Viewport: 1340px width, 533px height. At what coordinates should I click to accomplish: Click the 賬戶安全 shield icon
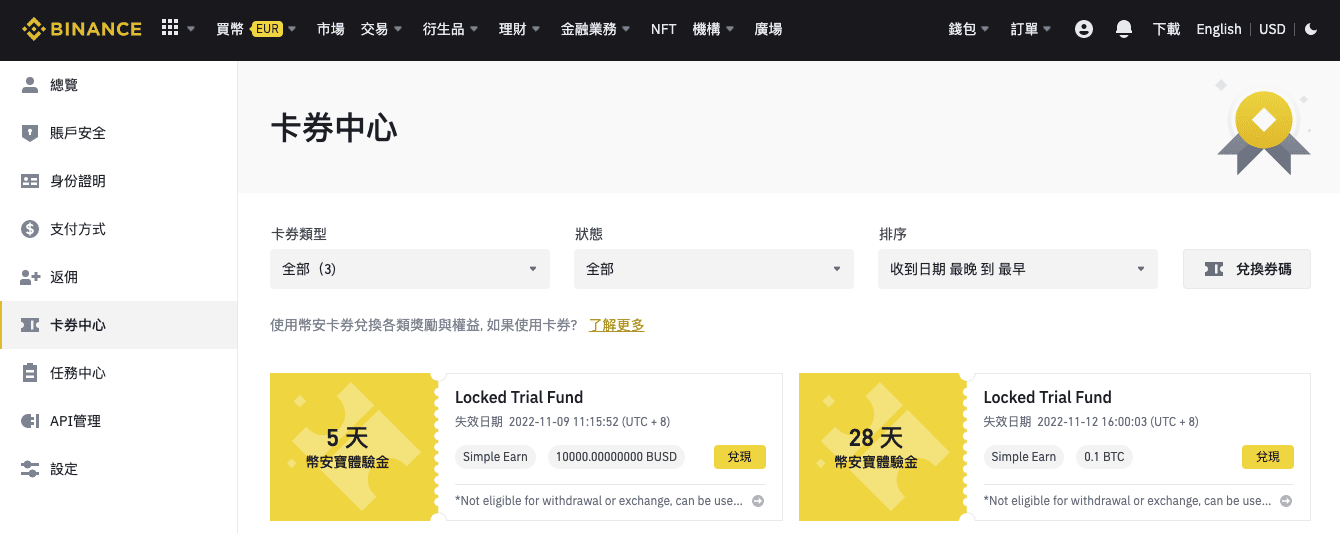(30, 133)
